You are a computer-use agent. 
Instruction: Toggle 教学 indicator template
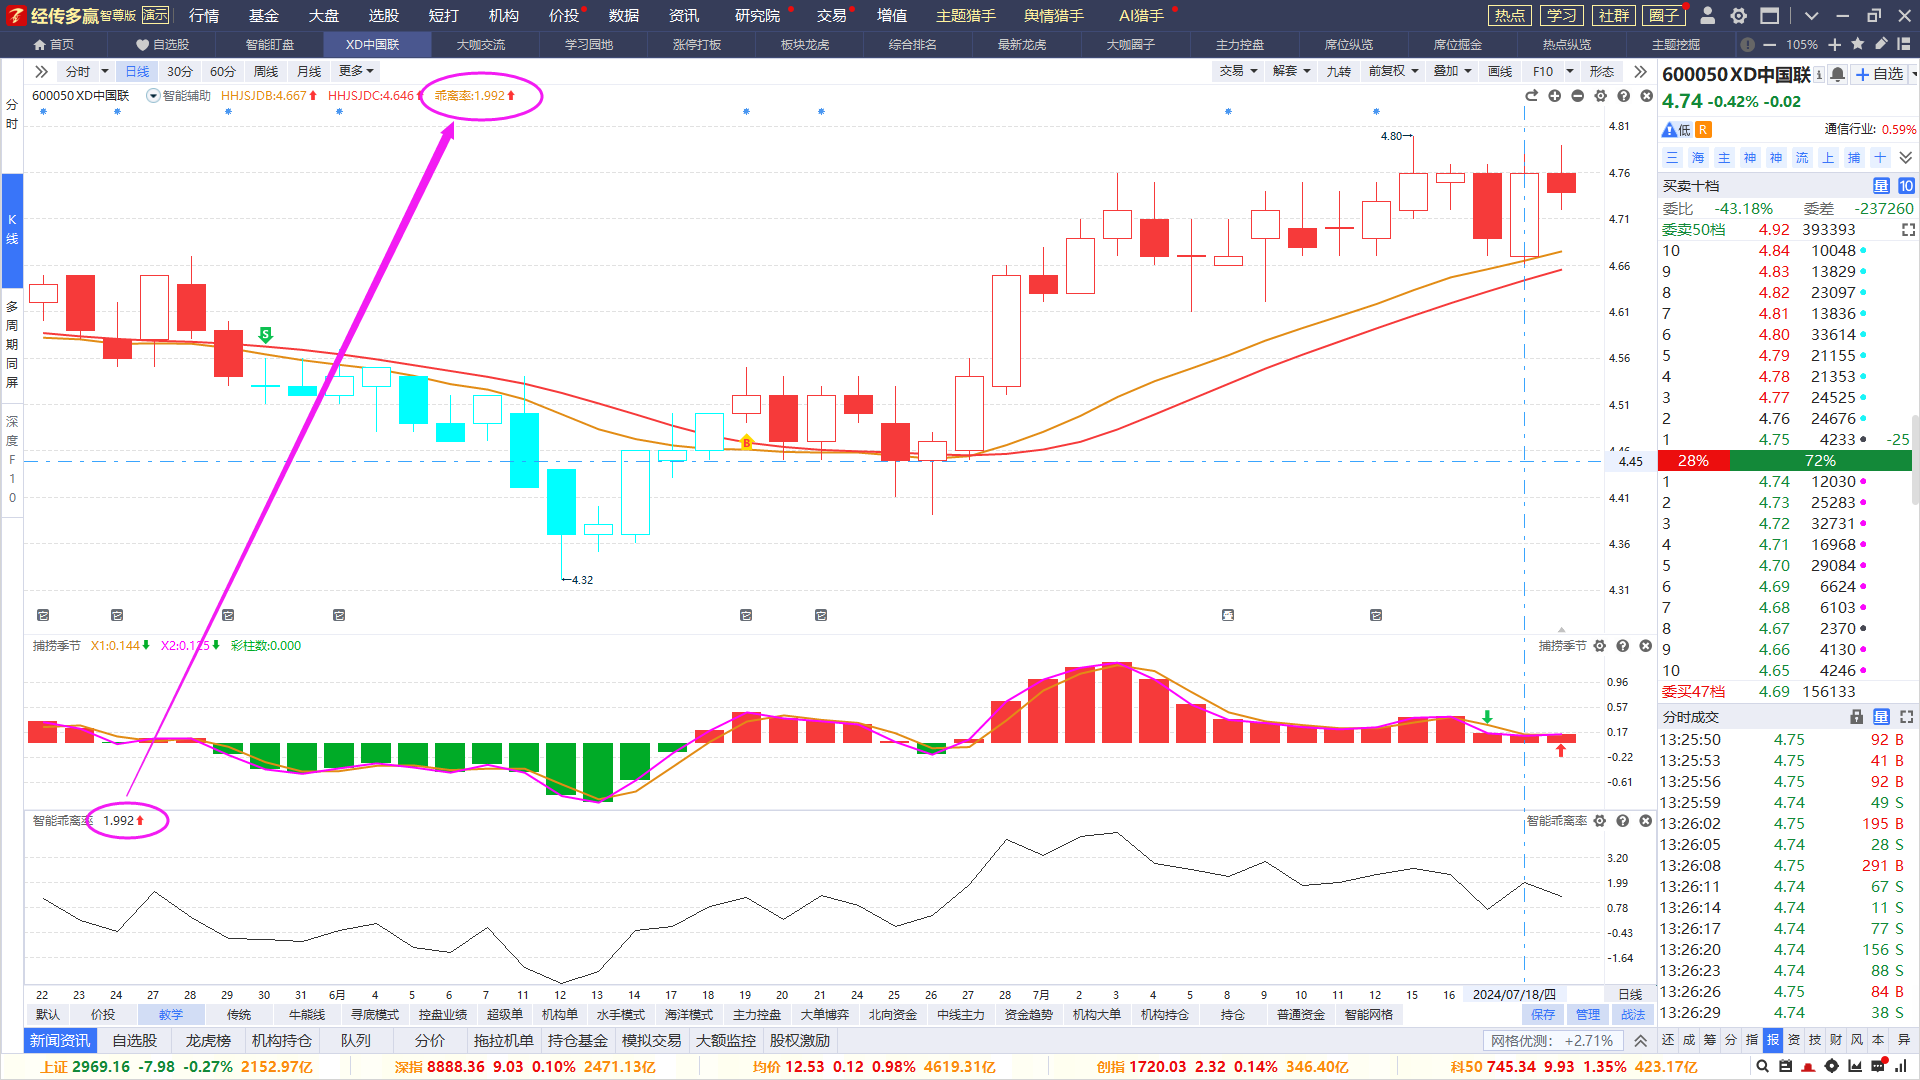[171, 1014]
